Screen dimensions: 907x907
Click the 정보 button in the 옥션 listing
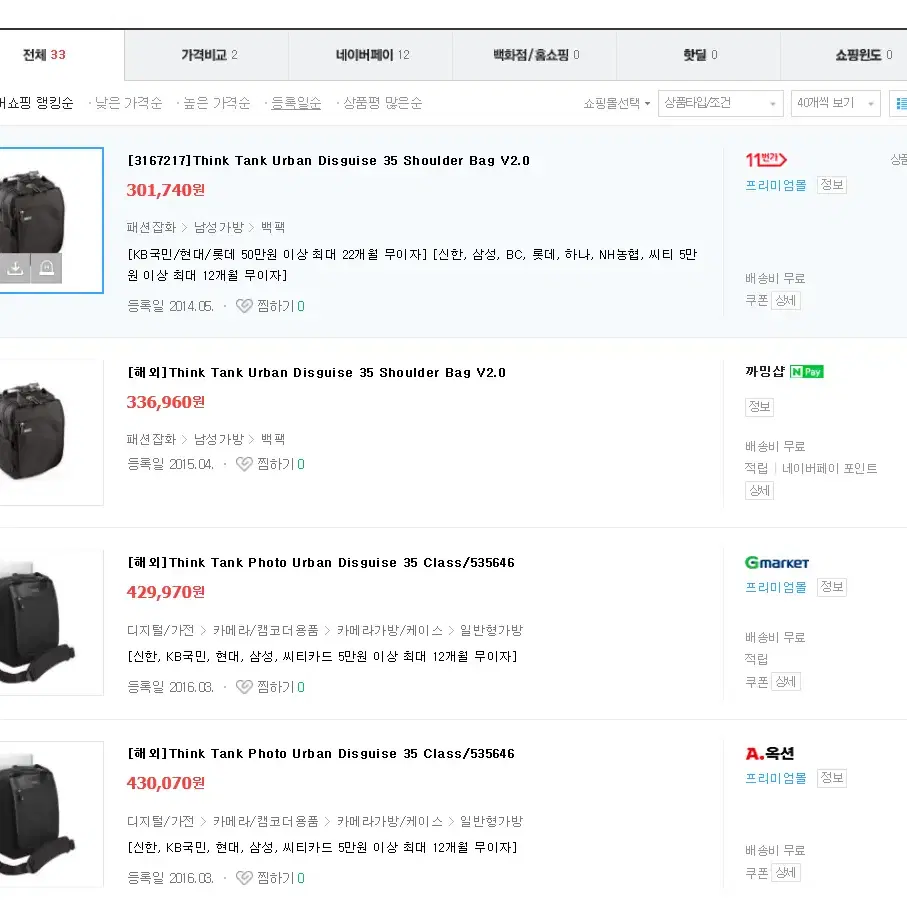832,778
